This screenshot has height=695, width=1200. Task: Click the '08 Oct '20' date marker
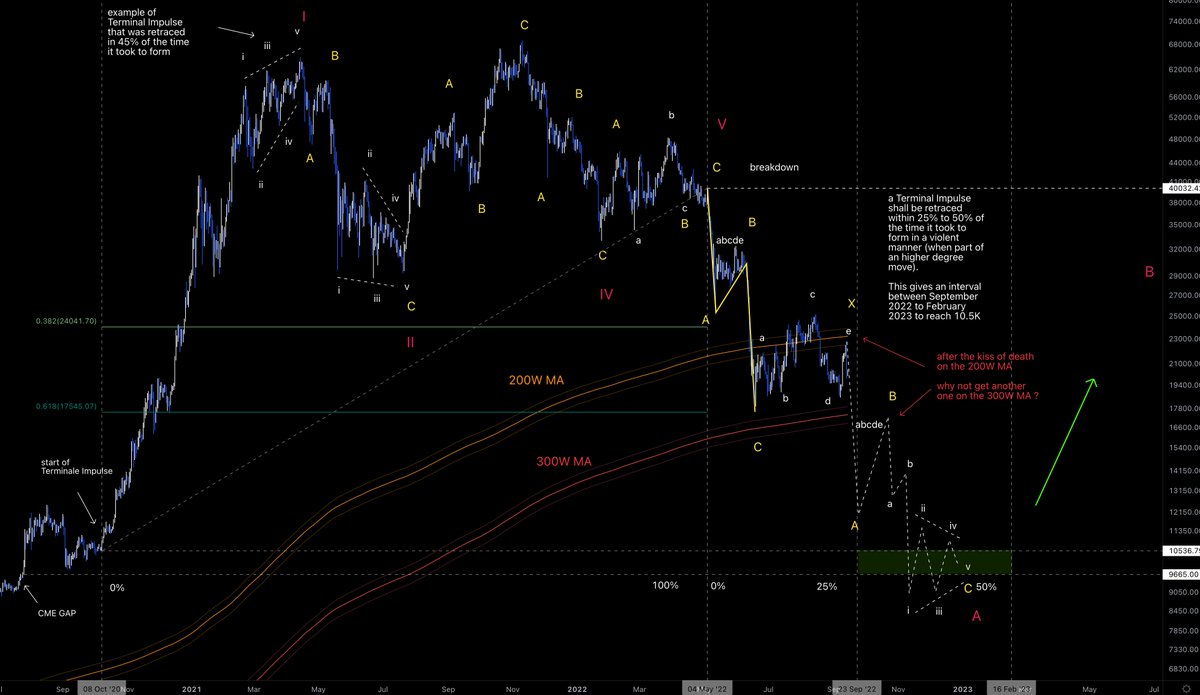[100, 688]
